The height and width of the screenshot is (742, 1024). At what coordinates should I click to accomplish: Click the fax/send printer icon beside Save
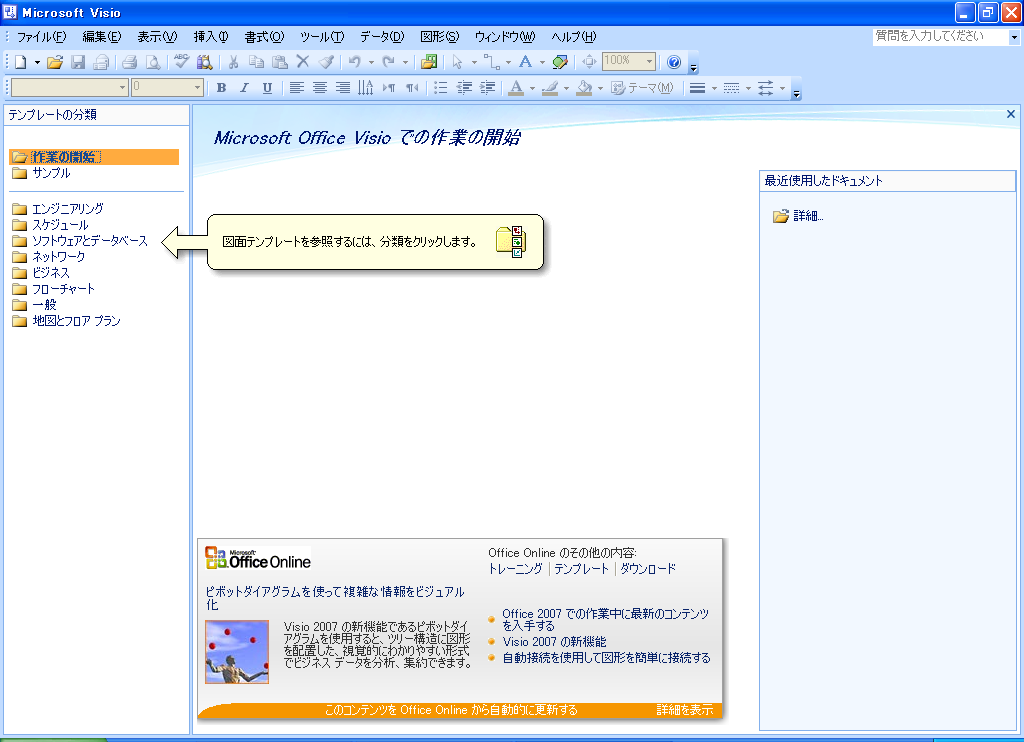101,62
